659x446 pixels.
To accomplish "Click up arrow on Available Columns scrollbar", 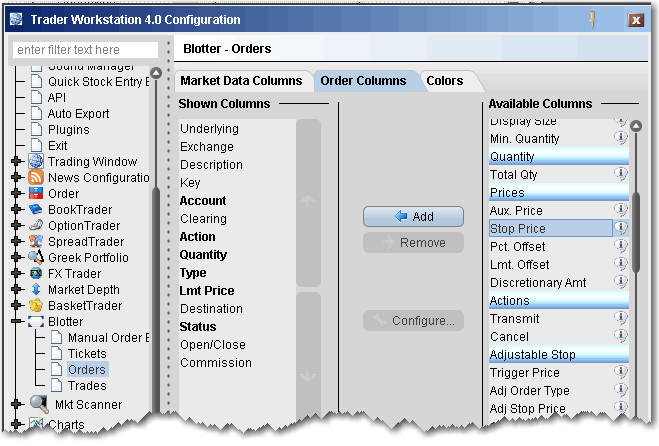I will pos(636,125).
